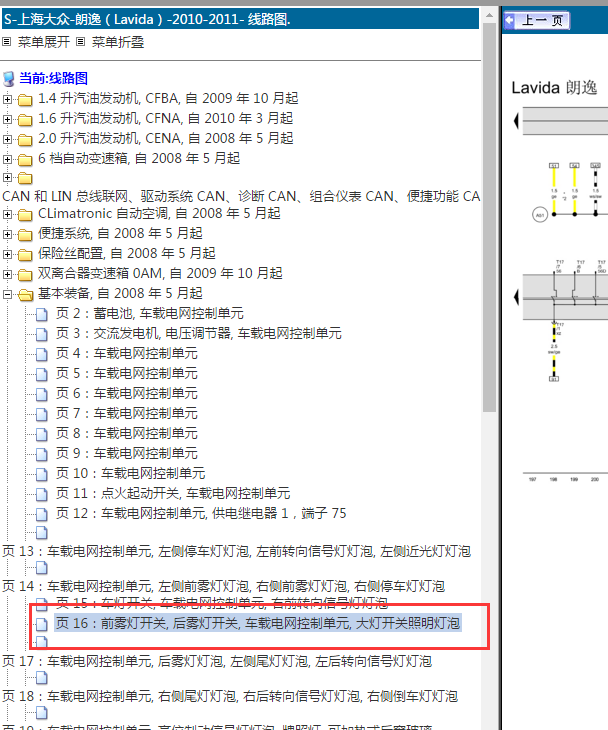Open 页 17：后雾灯灯泡, 左侧尾灯灯泡 entry
The height and width of the screenshot is (730, 608).
coord(216,661)
